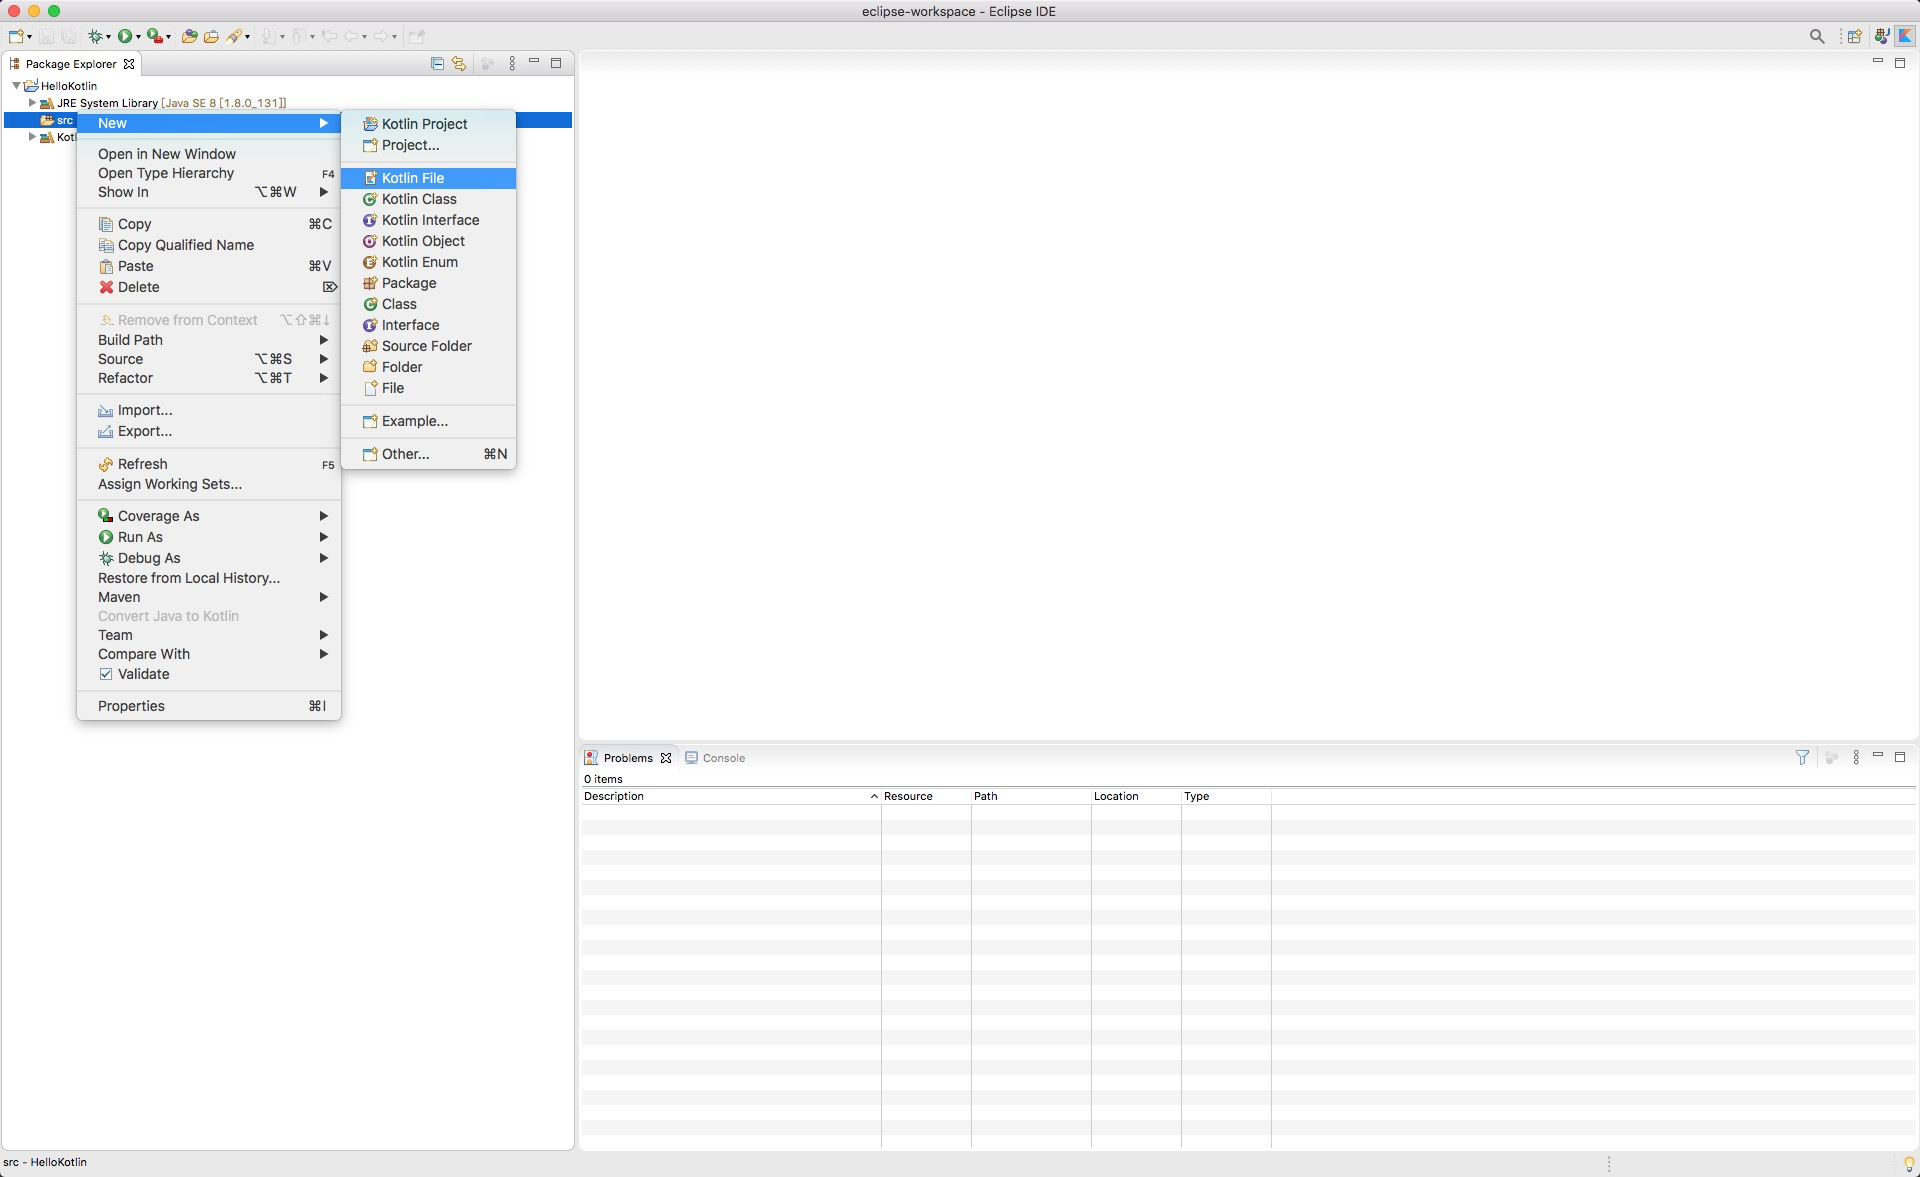Image resolution: width=1920 pixels, height=1177 pixels.
Task: Select the Kotlin perspective icon
Action: click(x=1906, y=36)
